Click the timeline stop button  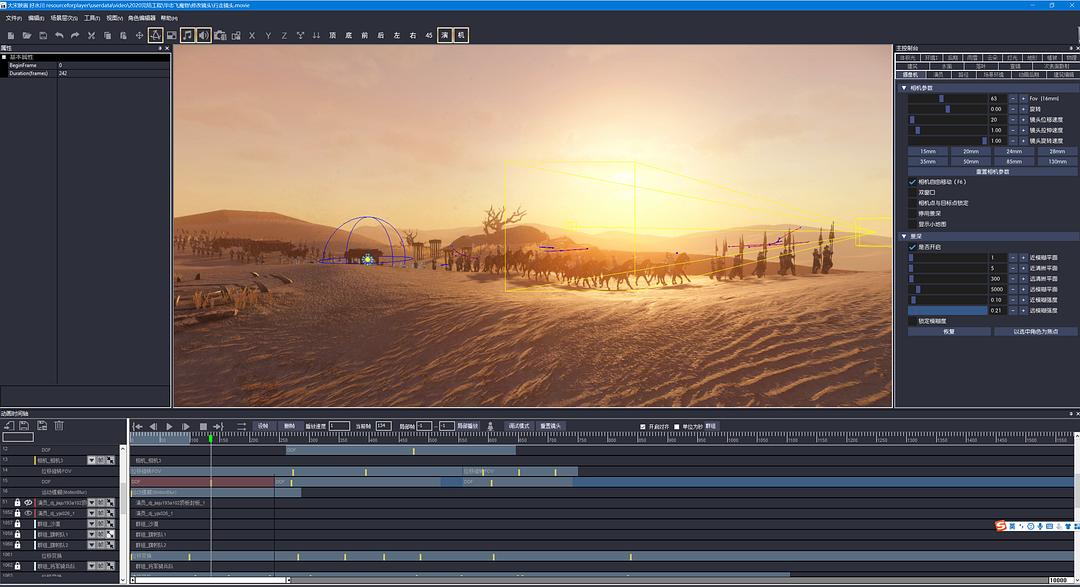pos(202,426)
